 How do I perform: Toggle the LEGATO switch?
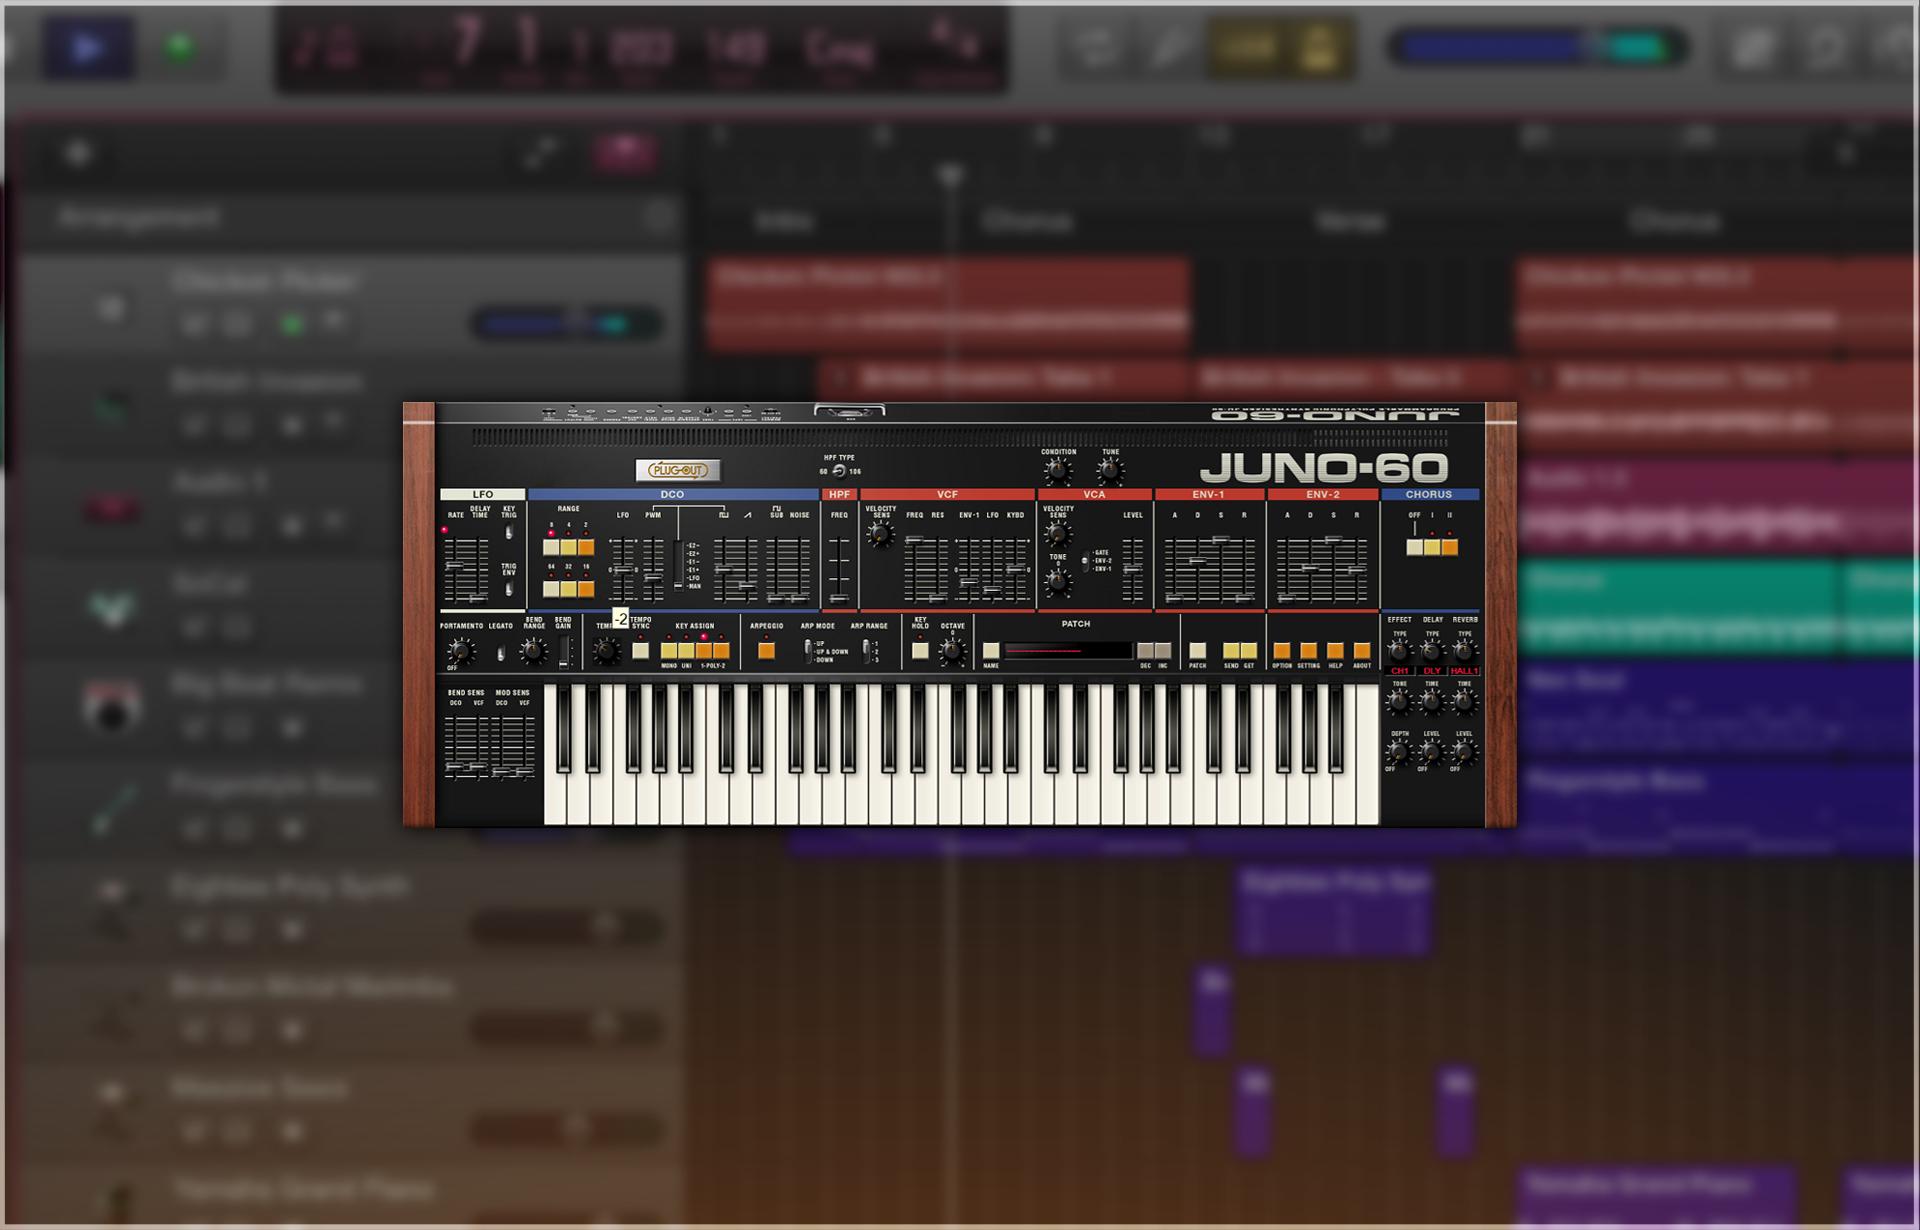pyautogui.click(x=501, y=653)
